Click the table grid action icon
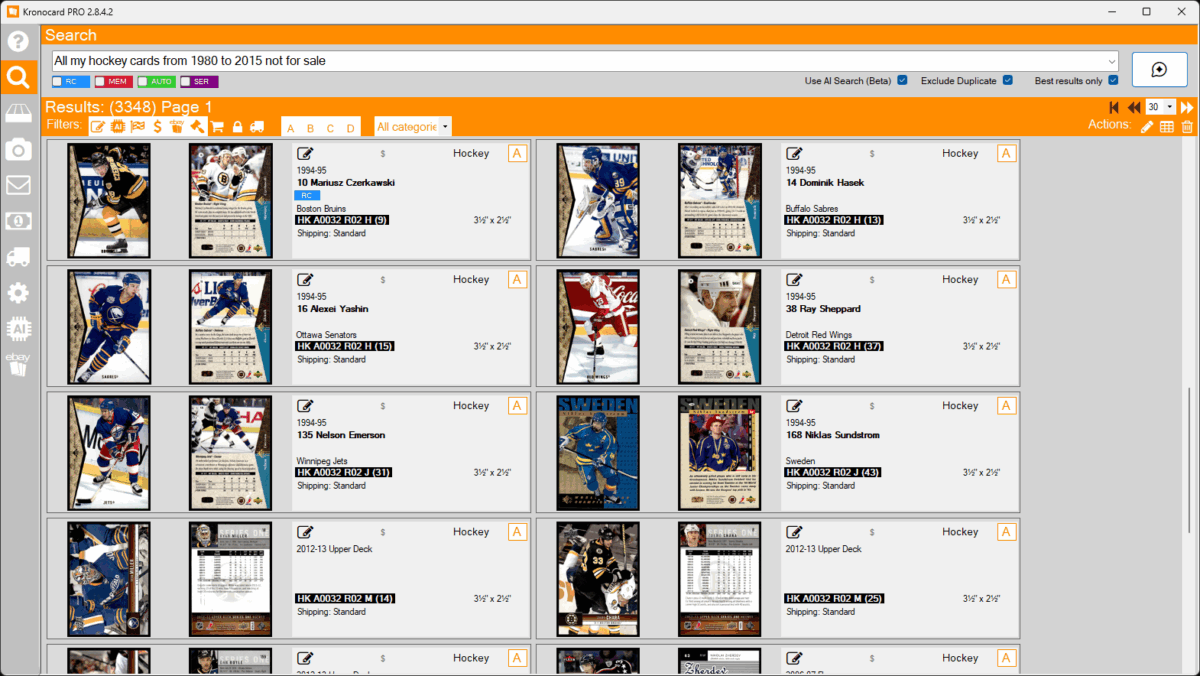The image size is (1200, 676). 1167,126
